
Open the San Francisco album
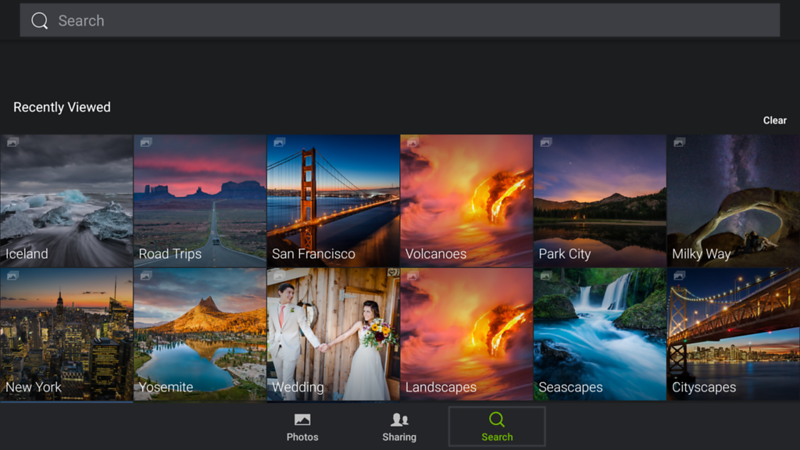pos(333,201)
